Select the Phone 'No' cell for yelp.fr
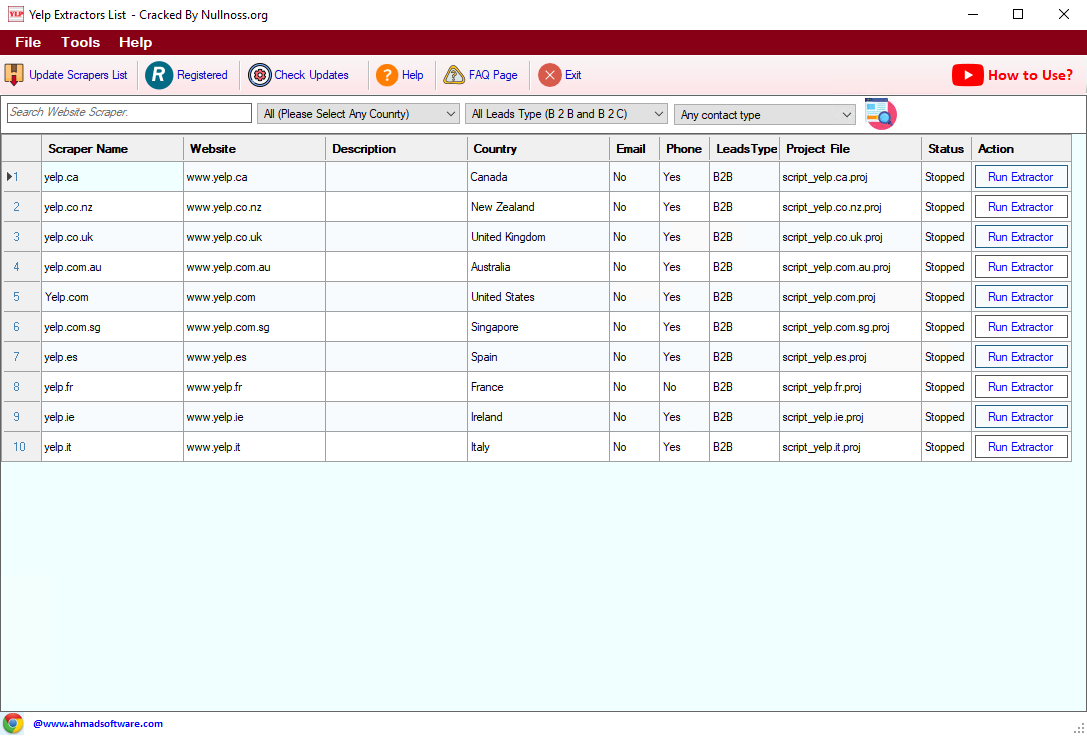The width and height of the screenshot is (1087, 736). 684,387
